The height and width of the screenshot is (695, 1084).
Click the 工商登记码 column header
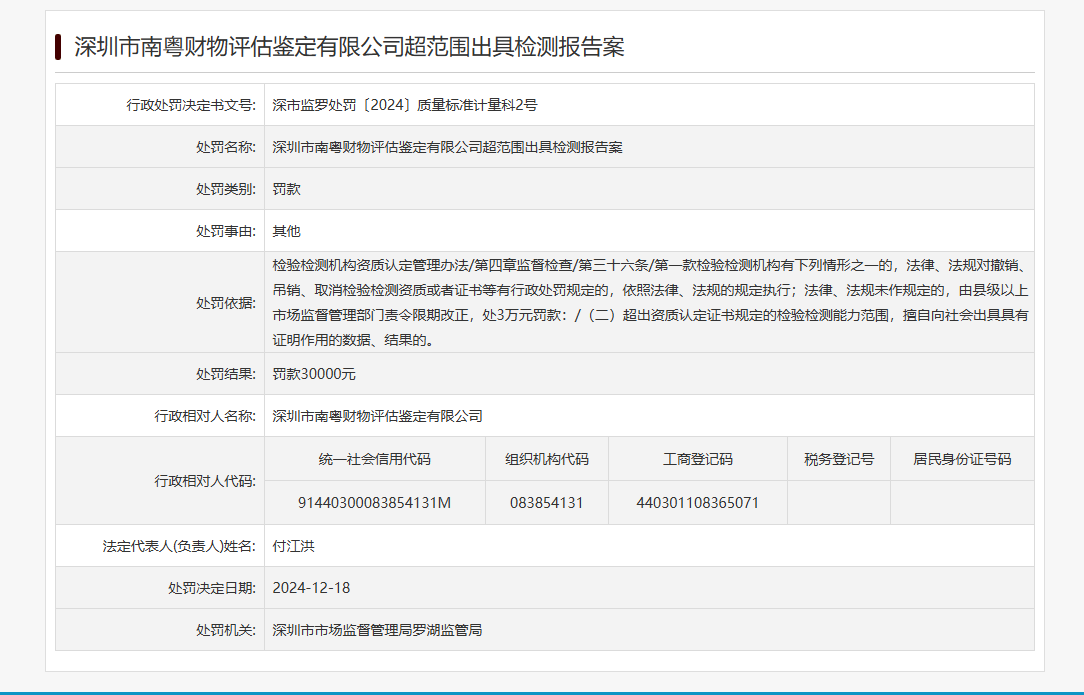pos(698,459)
